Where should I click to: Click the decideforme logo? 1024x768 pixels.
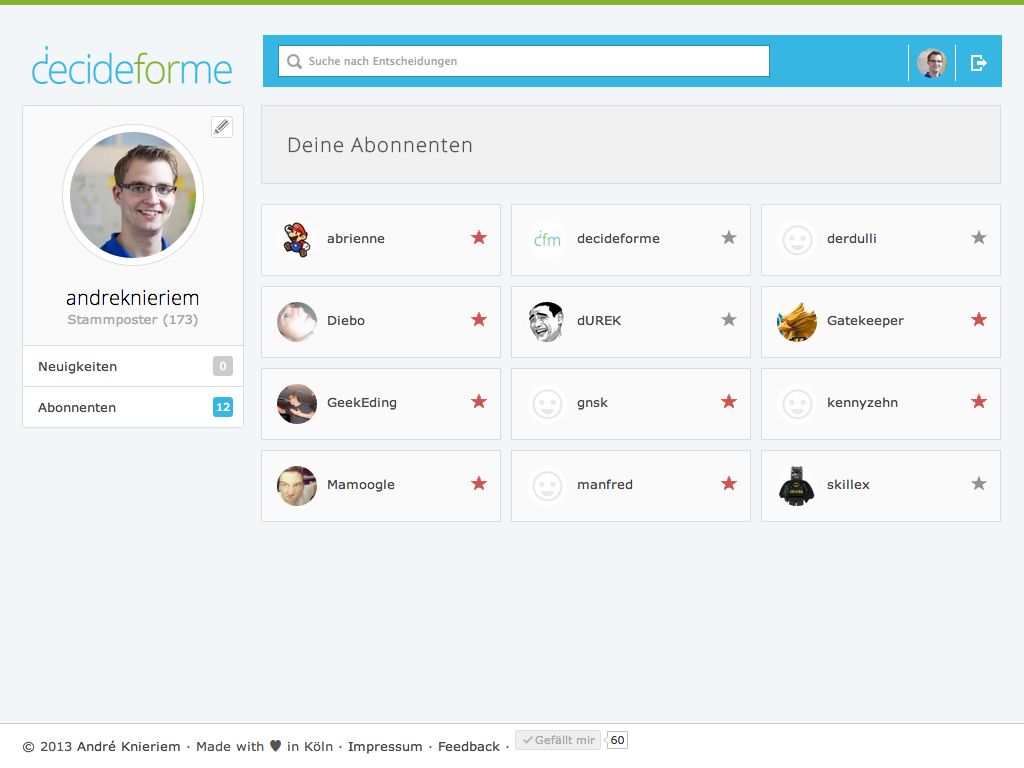point(132,66)
